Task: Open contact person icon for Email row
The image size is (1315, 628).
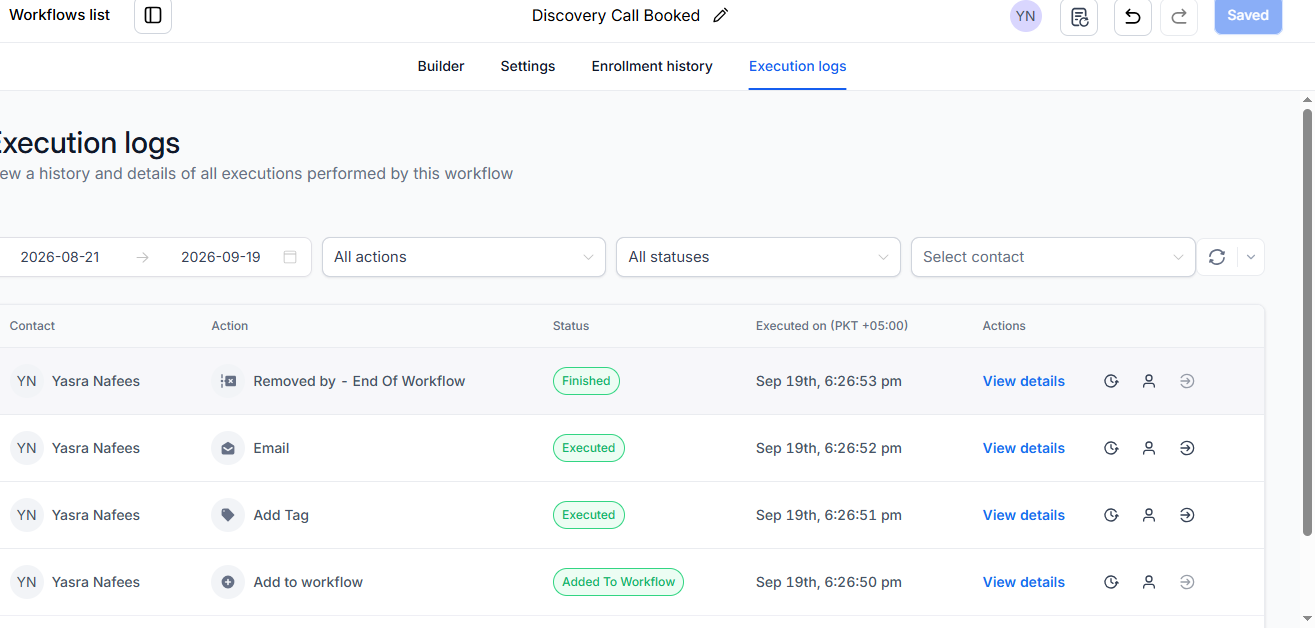Action: point(1149,448)
